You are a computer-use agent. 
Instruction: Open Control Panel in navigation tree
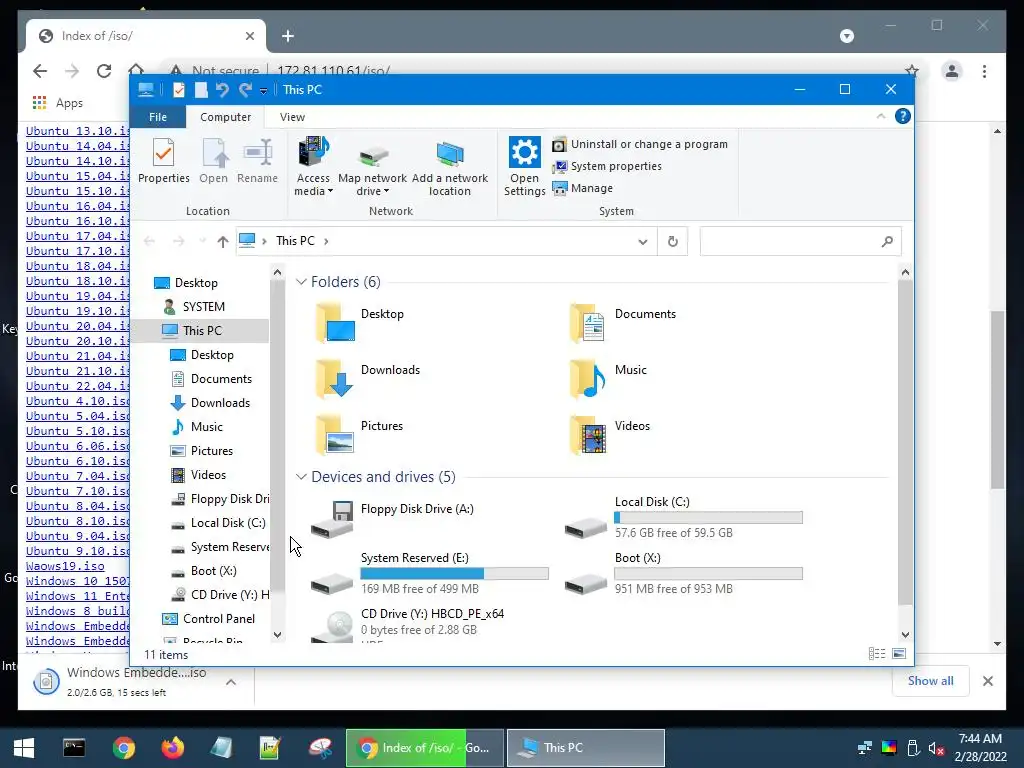(219, 619)
